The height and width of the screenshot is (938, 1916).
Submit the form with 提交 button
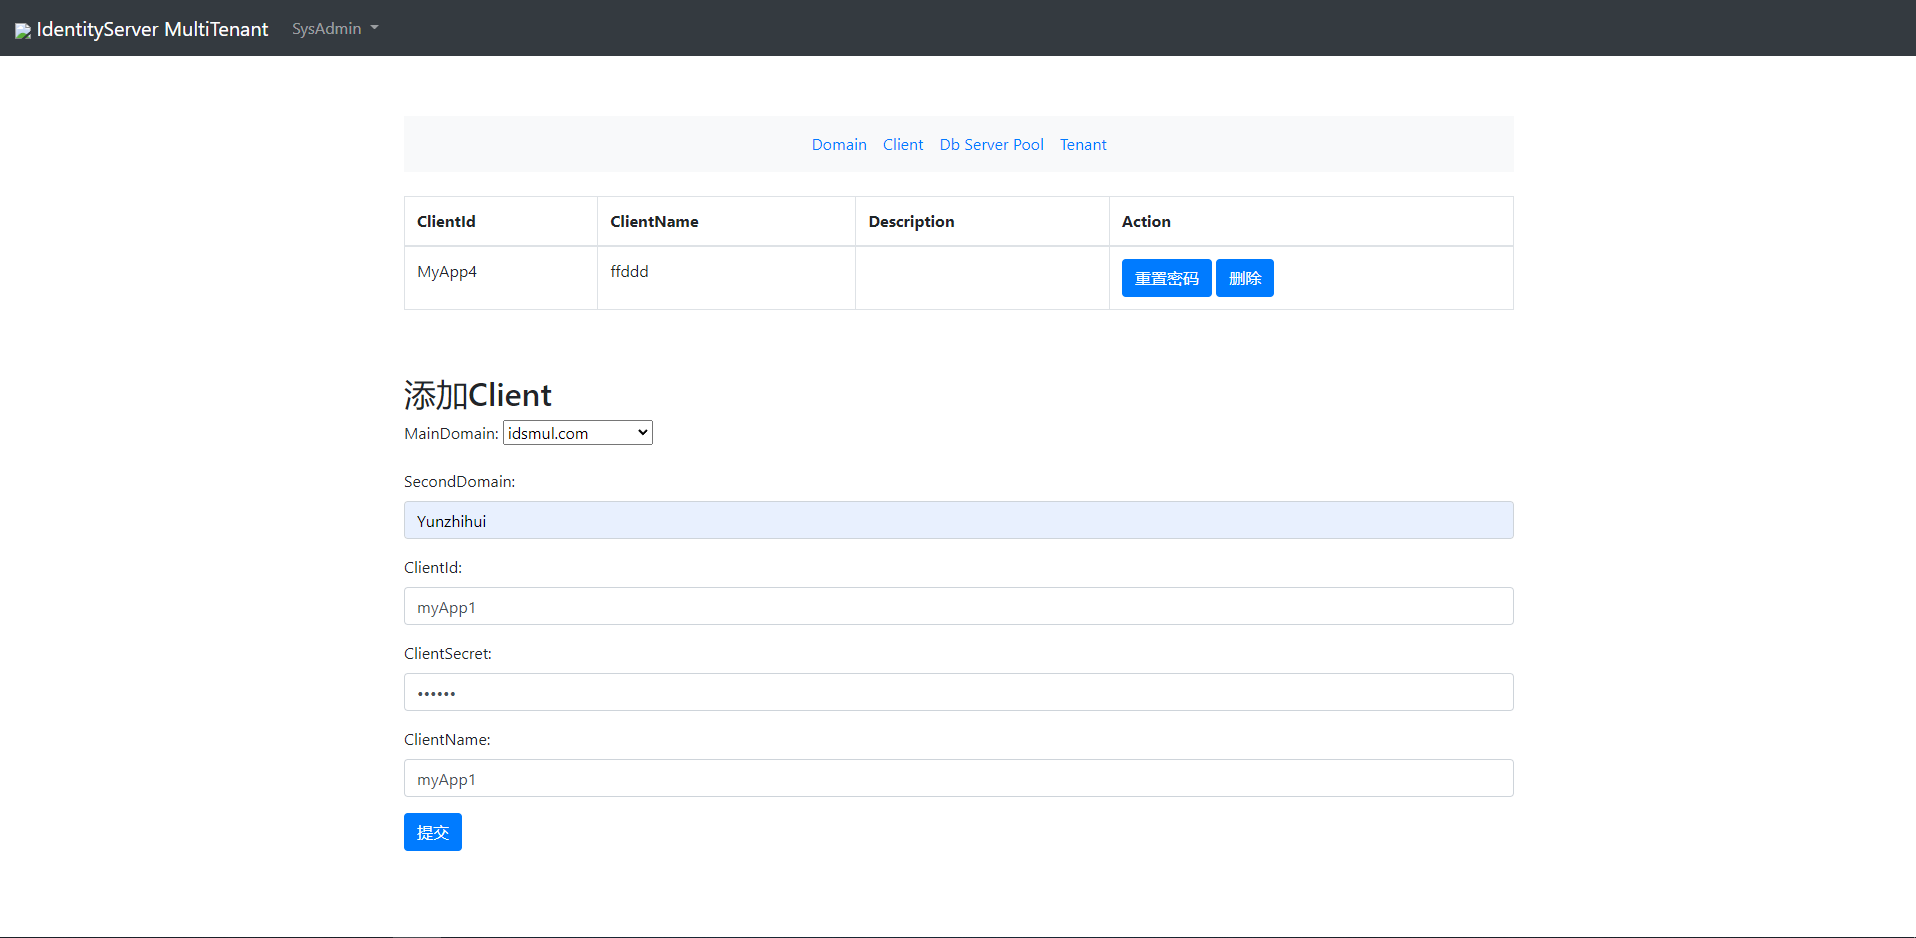[x=433, y=832]
